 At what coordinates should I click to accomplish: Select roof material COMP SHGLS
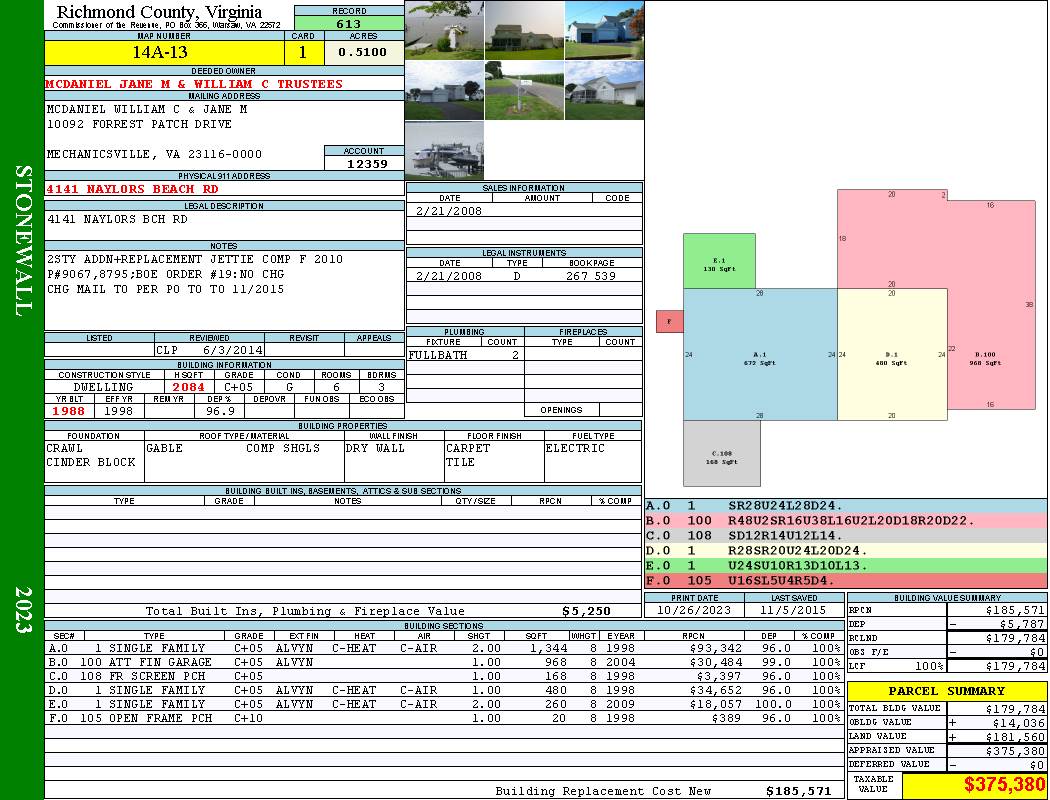[x=283, y=448]
